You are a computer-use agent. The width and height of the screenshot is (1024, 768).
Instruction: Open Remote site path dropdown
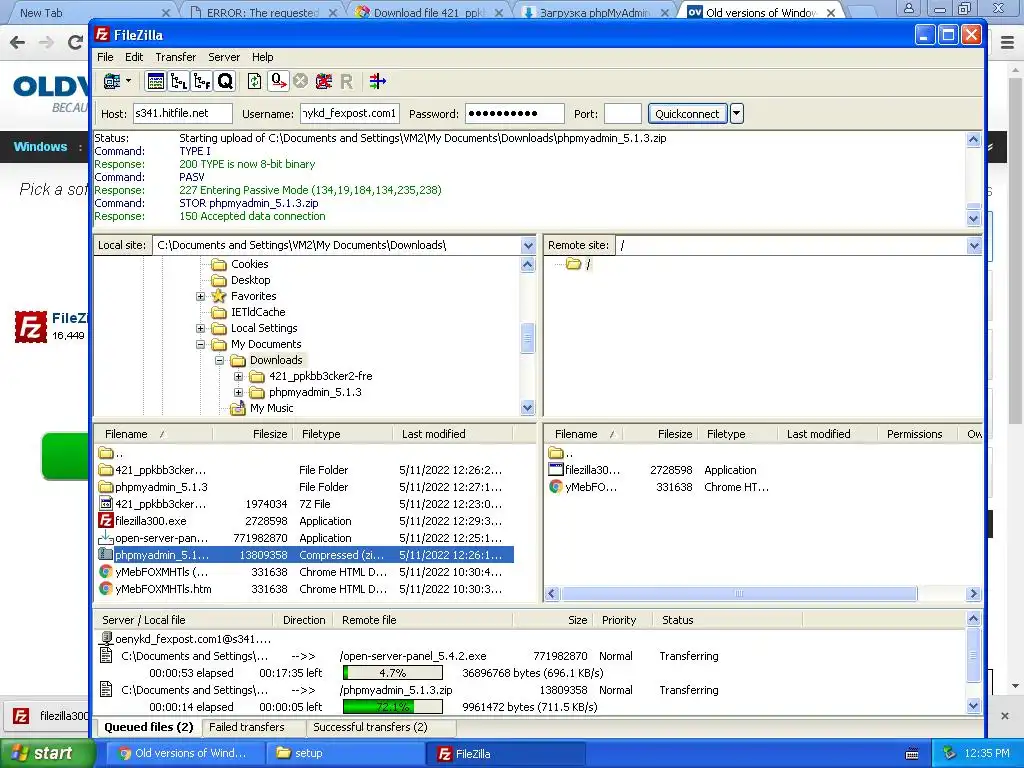click(974, 246)
